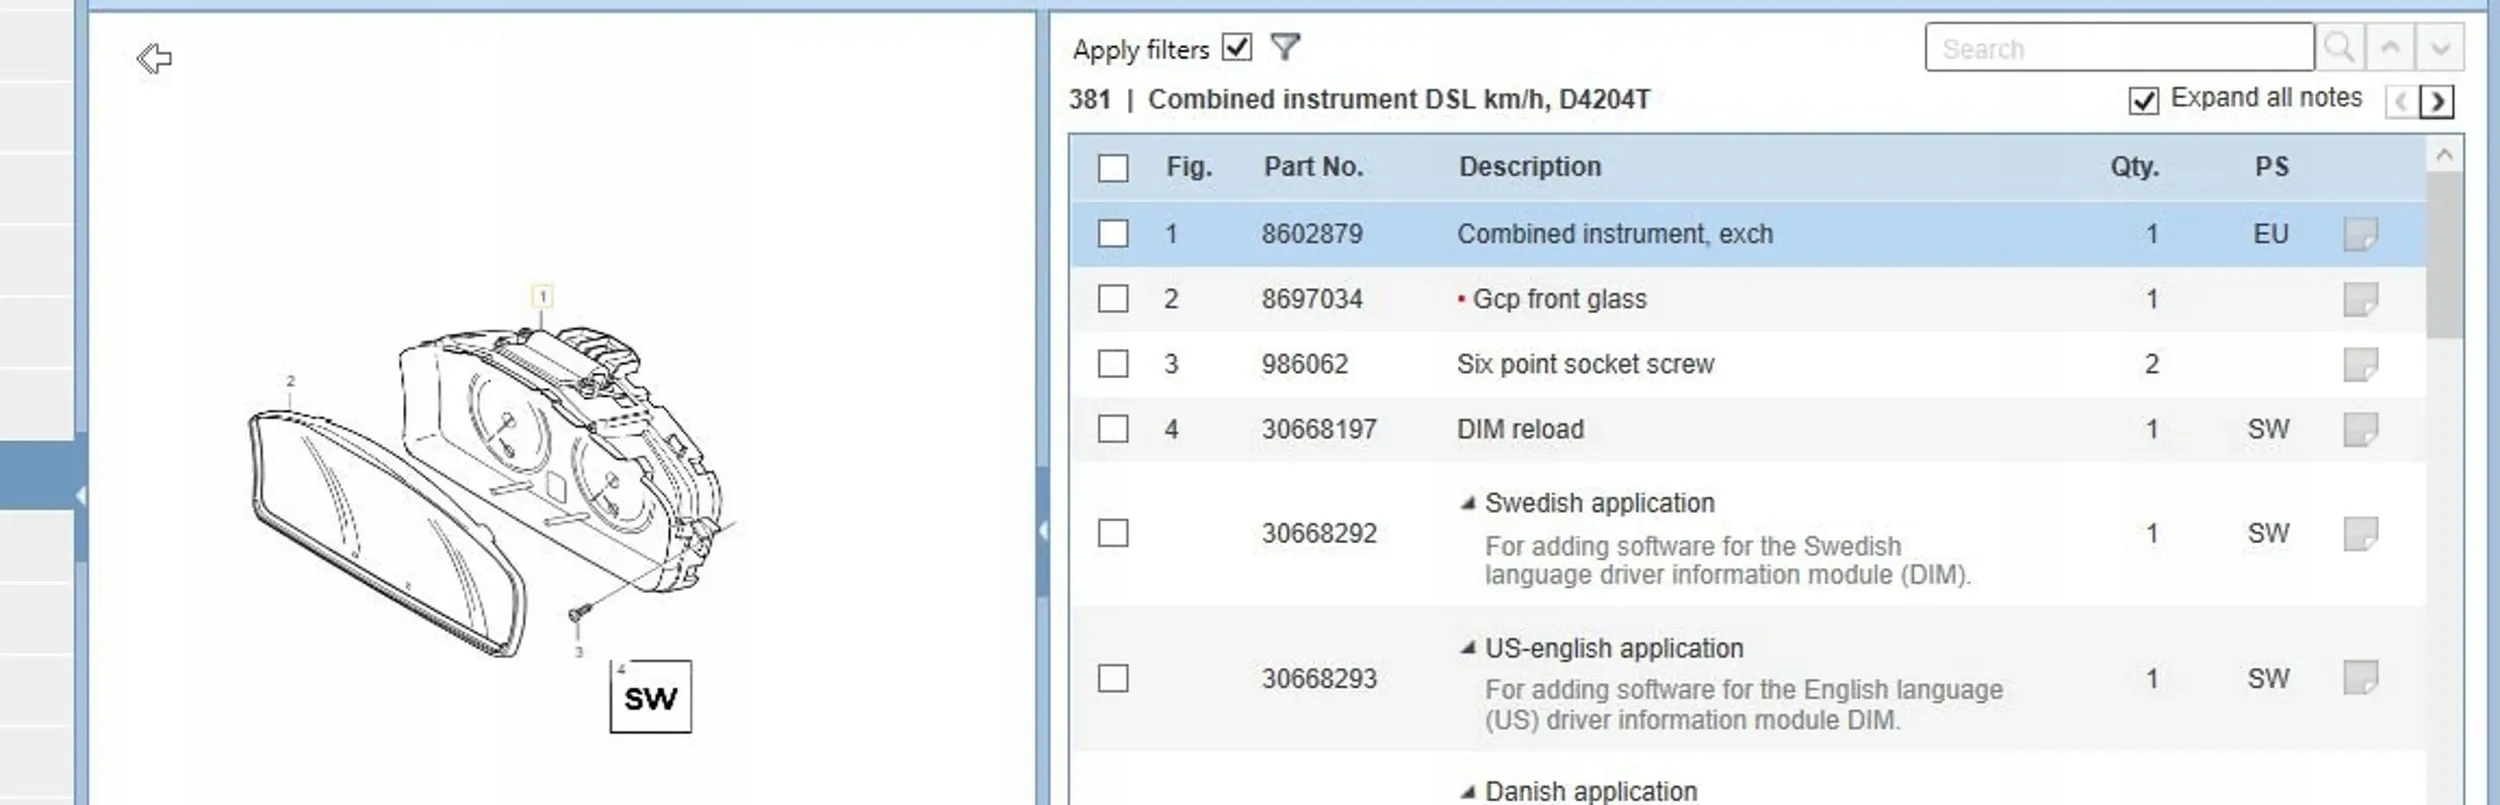
Task: Open note icon for Gcp front glass
Action: click(2360, 299)
